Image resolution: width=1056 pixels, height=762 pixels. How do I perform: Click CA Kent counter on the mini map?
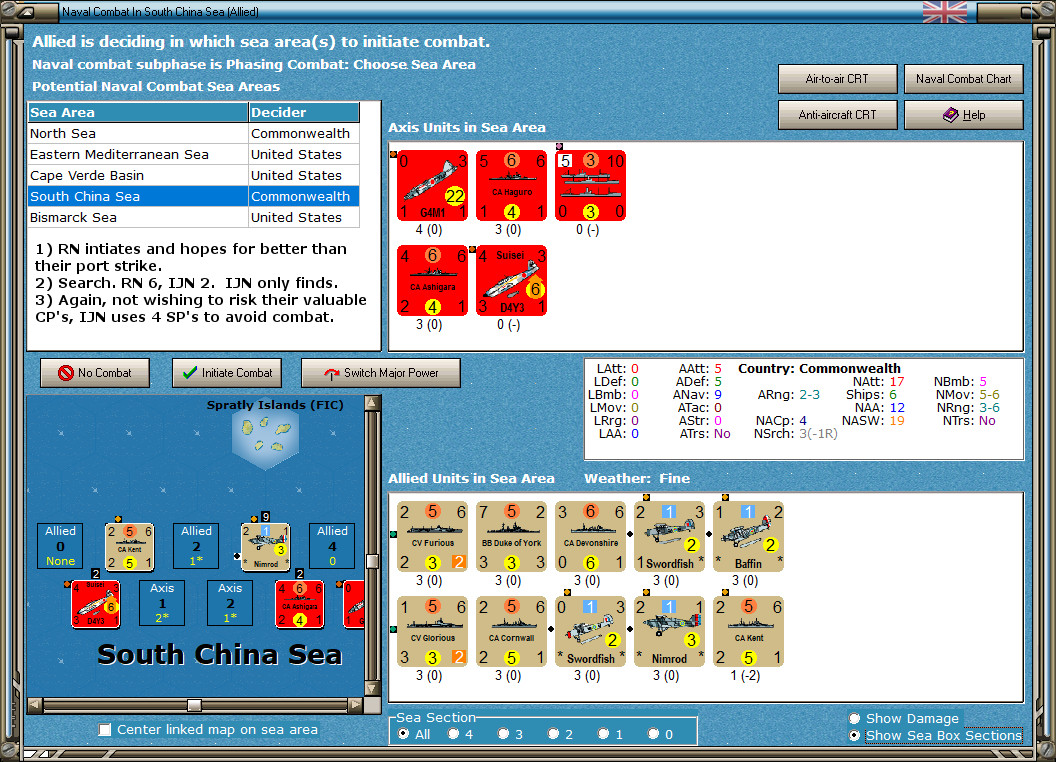click(129, 546)
